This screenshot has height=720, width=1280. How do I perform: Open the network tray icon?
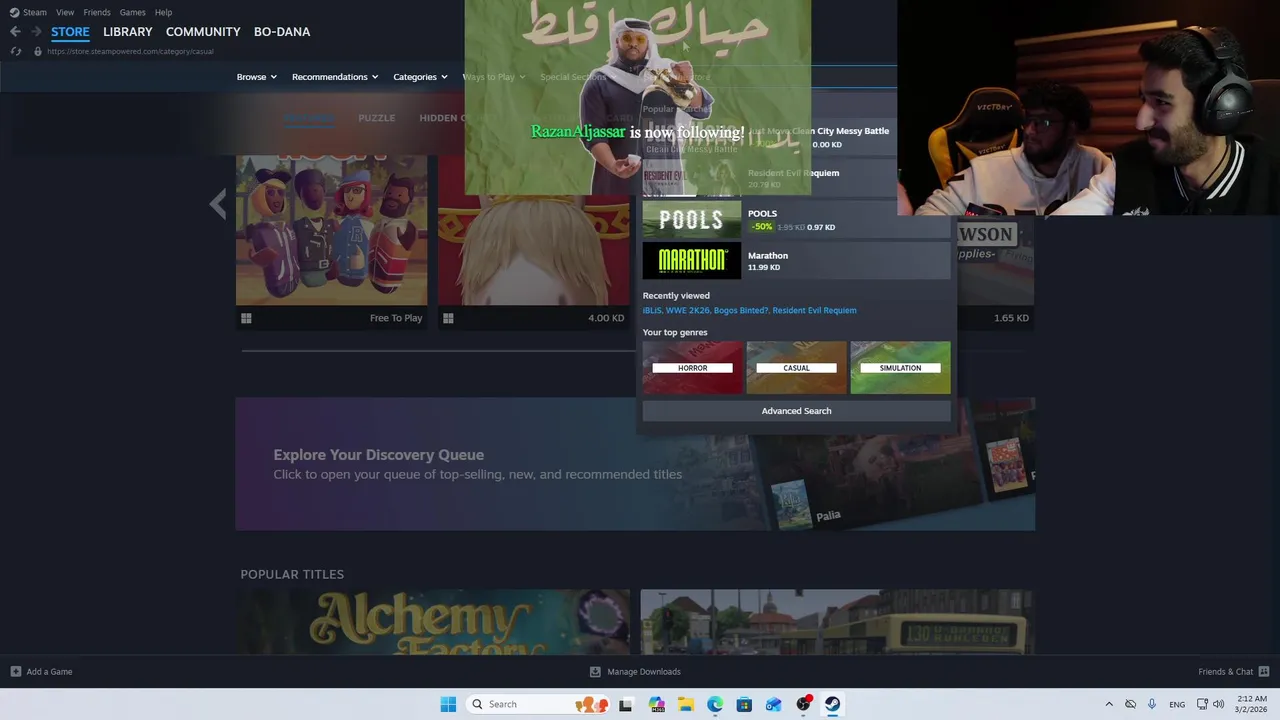click(1202, 704)
